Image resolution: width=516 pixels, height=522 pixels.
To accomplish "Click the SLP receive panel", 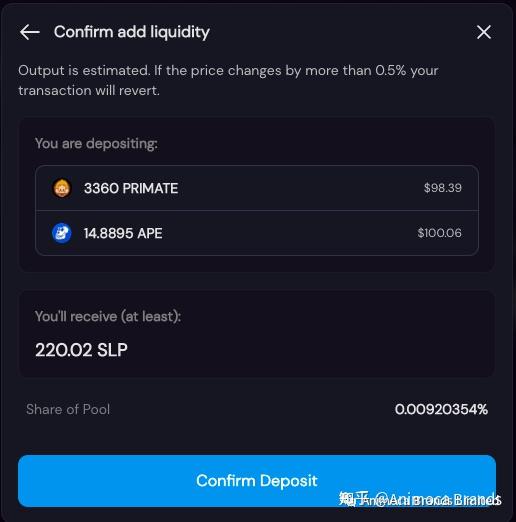I will pyautogui.click(x=257, y=334).
